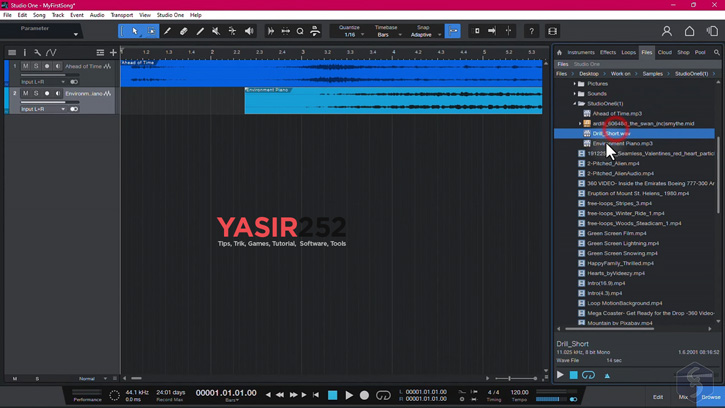Open the inspector i icon

point(25,52)
